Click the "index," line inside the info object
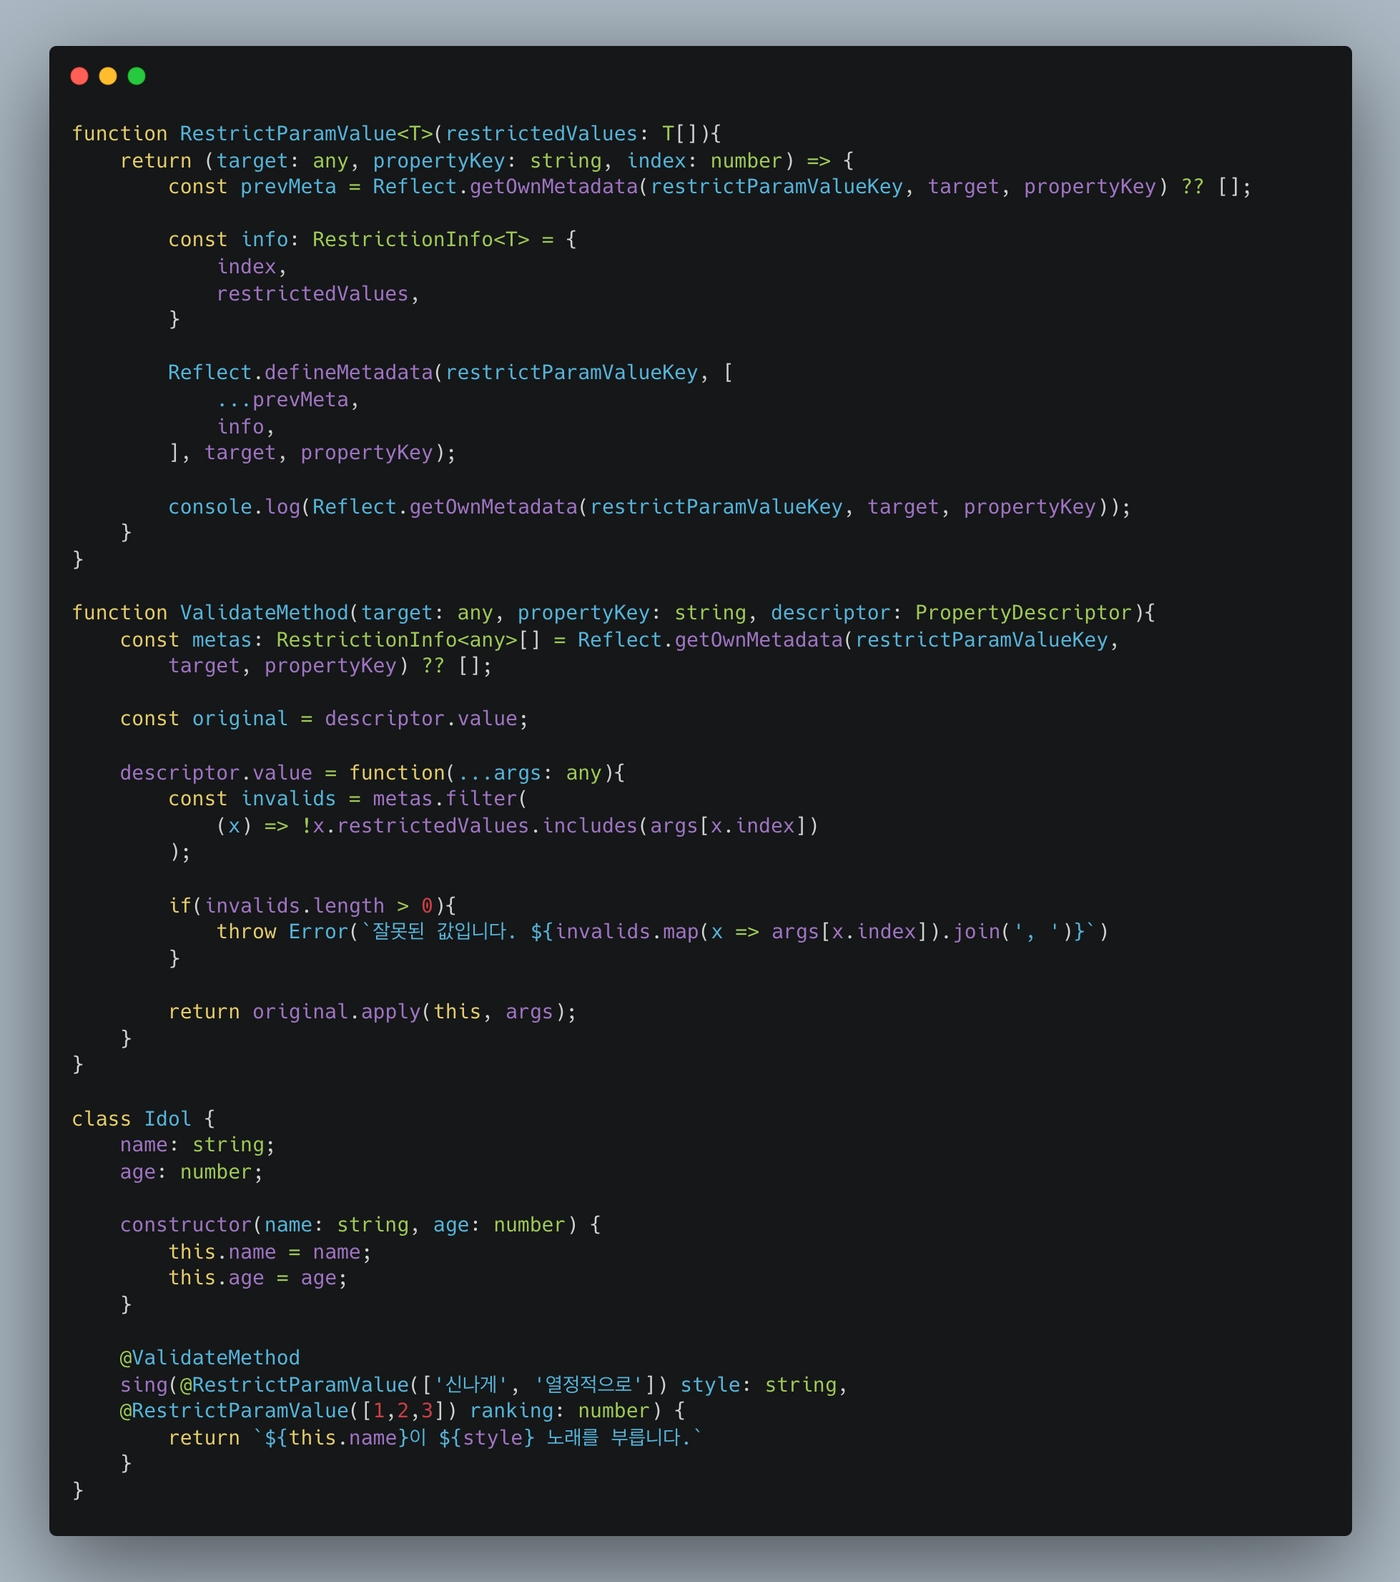Screen dimensions: 1400x1582 252,267
